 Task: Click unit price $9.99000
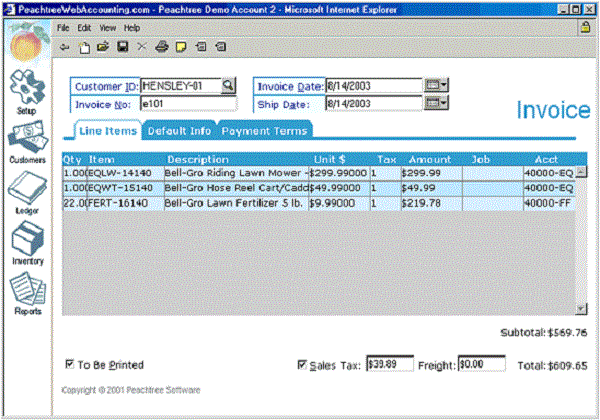coord(339,203)
